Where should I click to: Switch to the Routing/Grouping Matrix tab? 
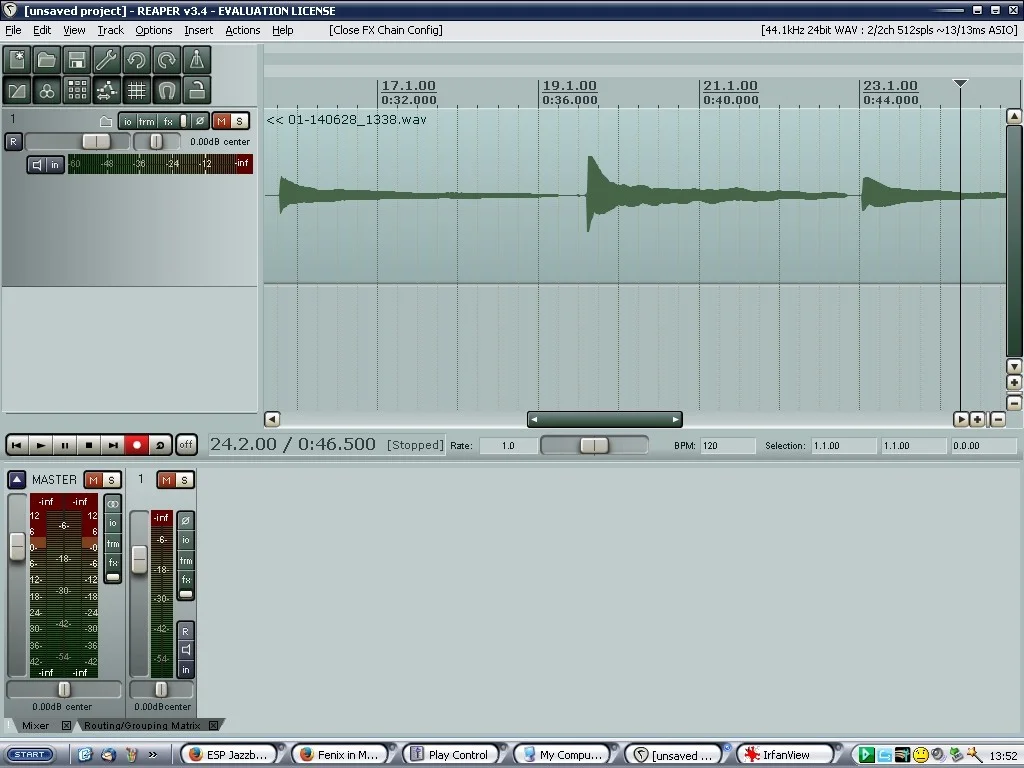pyautogui.click(x=142, y=725)
